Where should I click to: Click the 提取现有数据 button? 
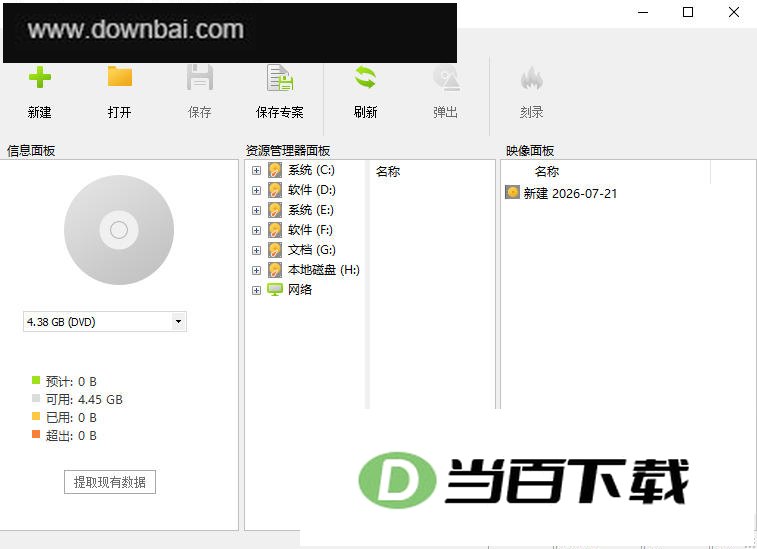click(110, 482)
